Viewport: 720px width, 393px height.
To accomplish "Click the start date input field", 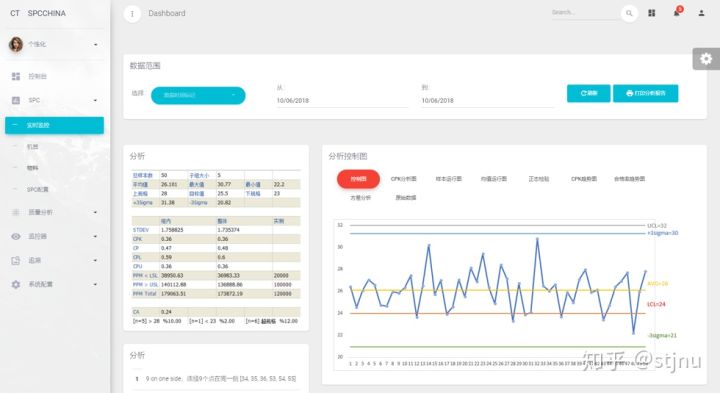I will pos(342,101).
